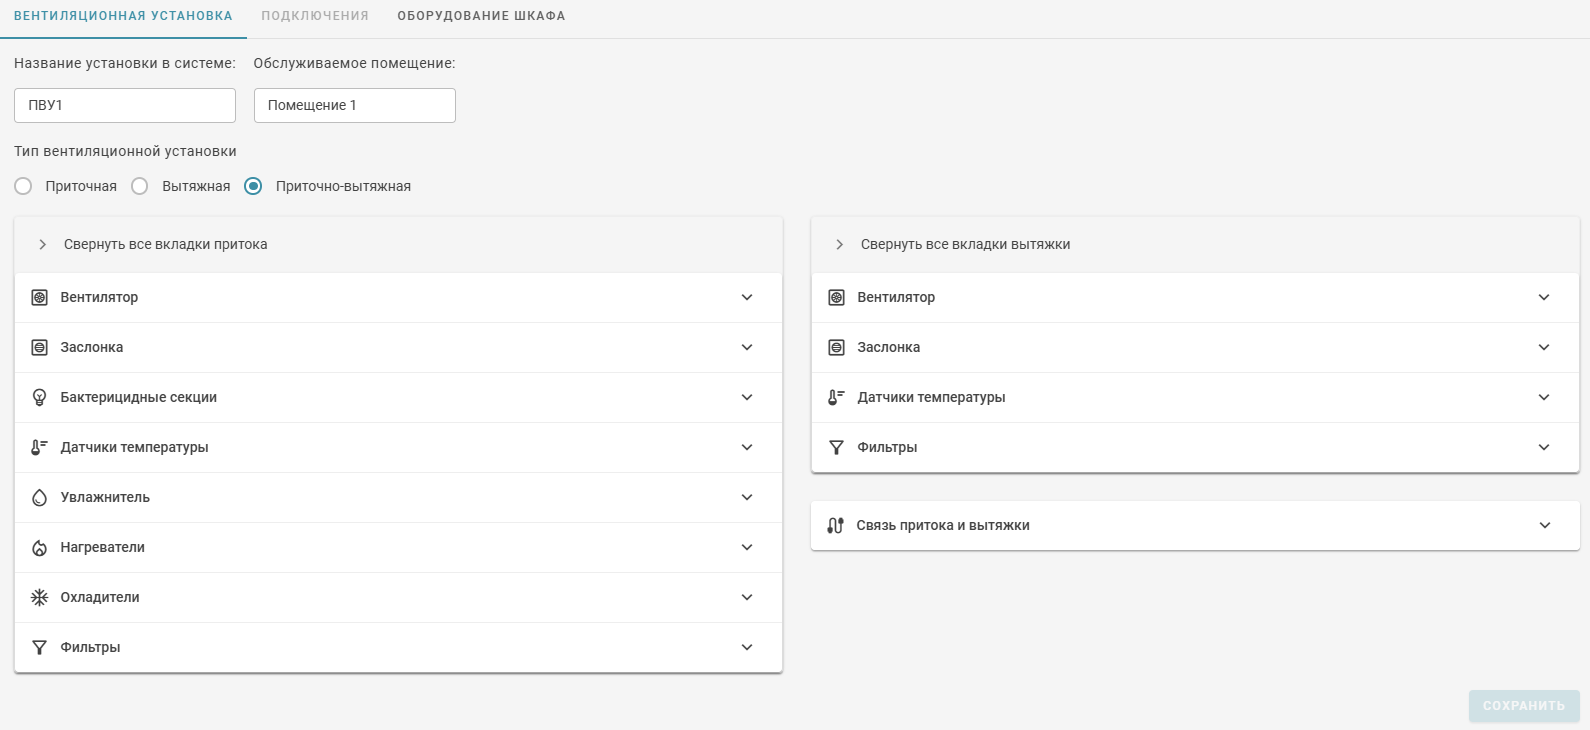Click the fan icon in supply panel
Screen dimensions: 1590x730
[39, 297]
